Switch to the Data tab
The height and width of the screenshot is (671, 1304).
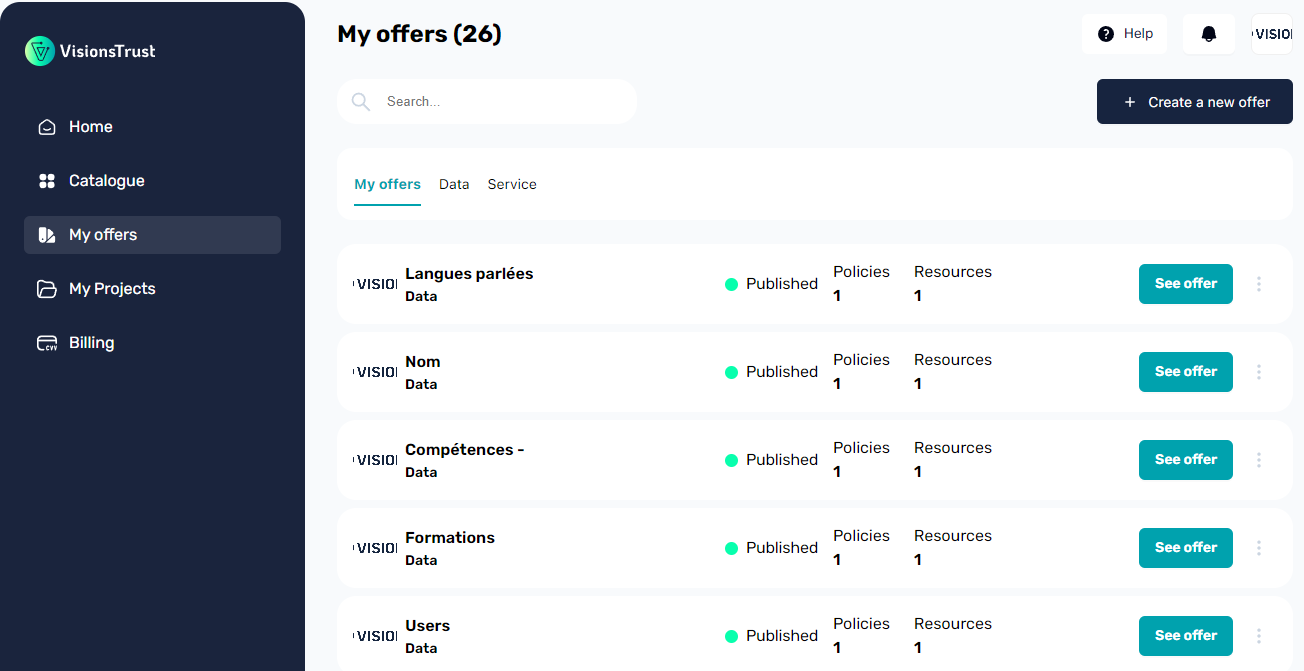click(x=454, y=184)
